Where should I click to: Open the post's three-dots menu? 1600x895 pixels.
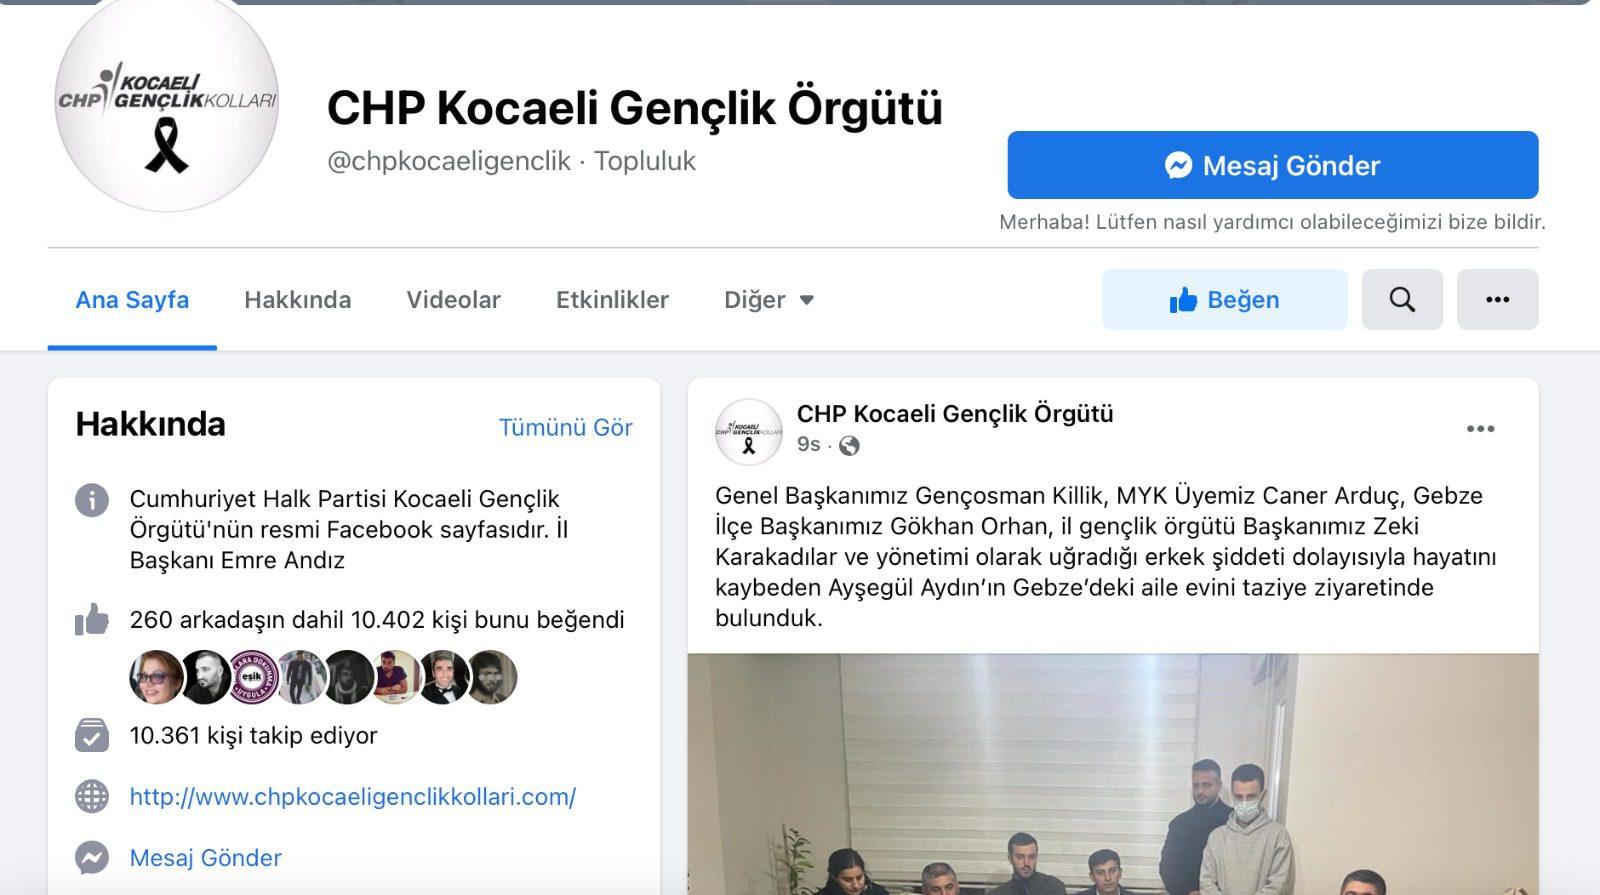pyautogui.click(x=1480, y=429)
